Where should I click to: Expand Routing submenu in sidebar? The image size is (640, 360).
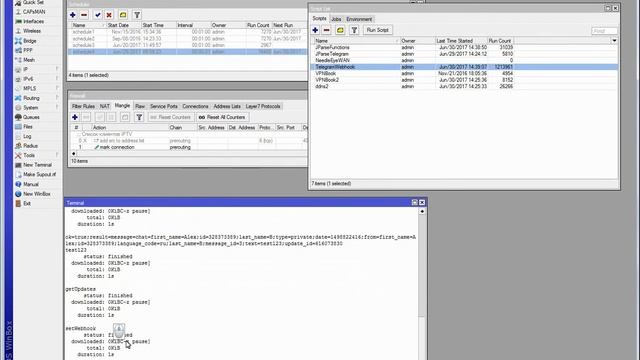coord(37,98)
